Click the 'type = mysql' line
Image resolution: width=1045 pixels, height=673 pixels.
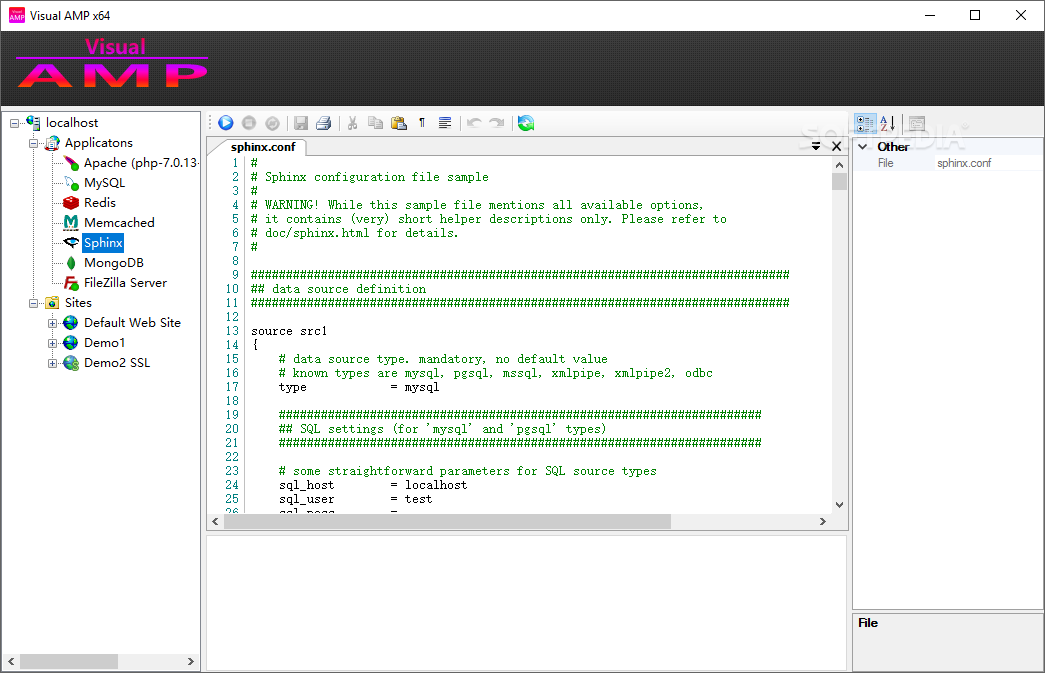tap(359, 386)
